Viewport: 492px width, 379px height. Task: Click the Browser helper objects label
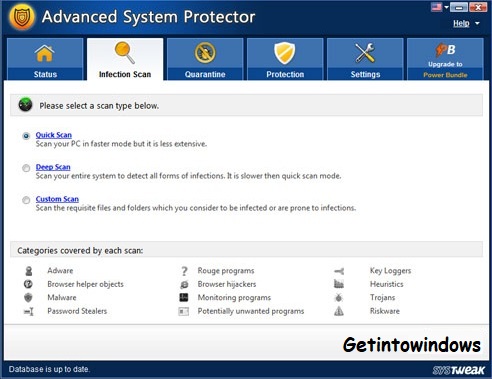pyautogui.click(x=85, y=284)
